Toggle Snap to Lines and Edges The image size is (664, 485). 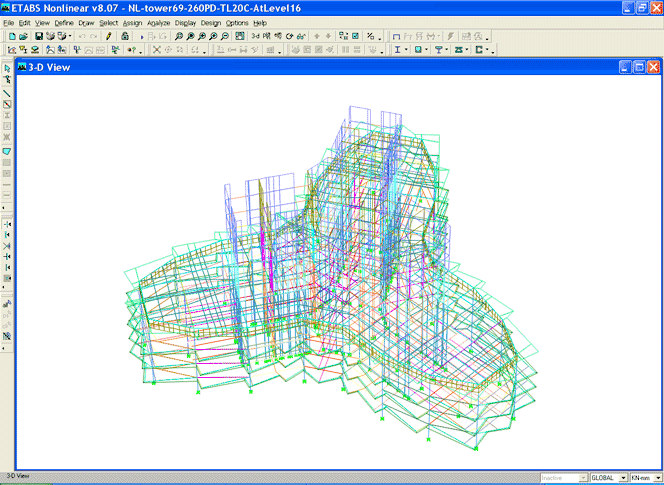pyautogui.click(x=7, y=268)
